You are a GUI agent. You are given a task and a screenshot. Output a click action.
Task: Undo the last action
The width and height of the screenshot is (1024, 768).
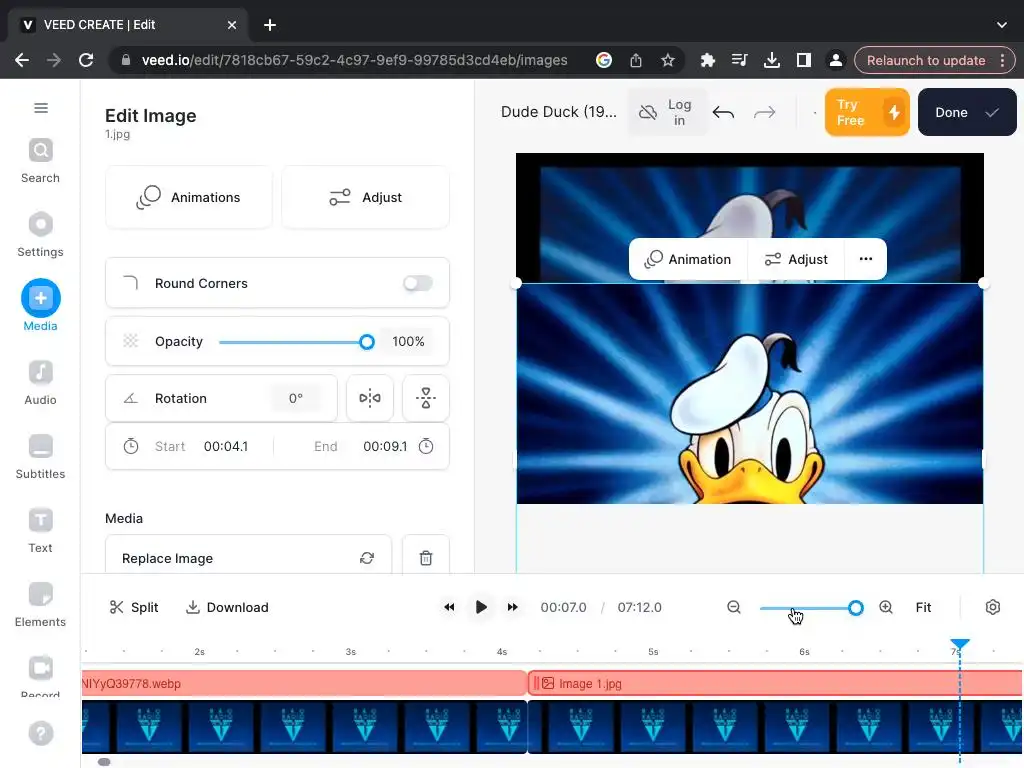[x=724, y=112]
